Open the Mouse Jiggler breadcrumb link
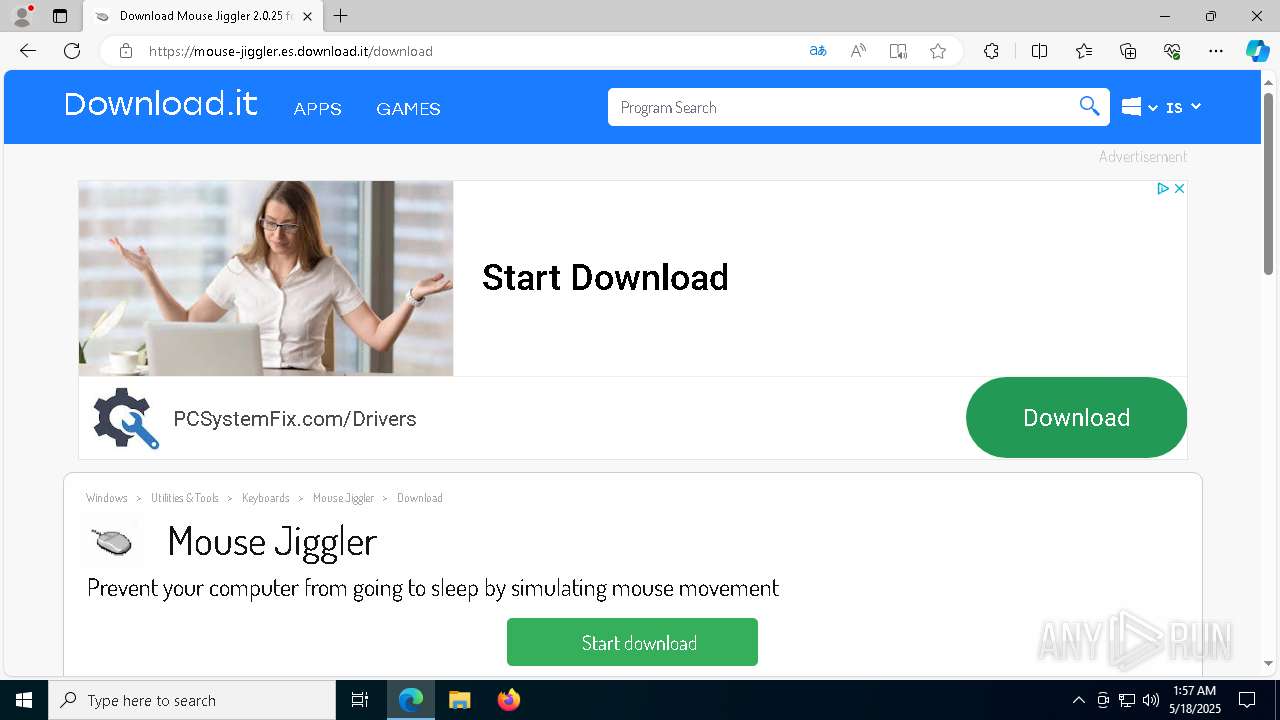Image resolution: width=1280 pixels, height=720 pixels. 343,498
